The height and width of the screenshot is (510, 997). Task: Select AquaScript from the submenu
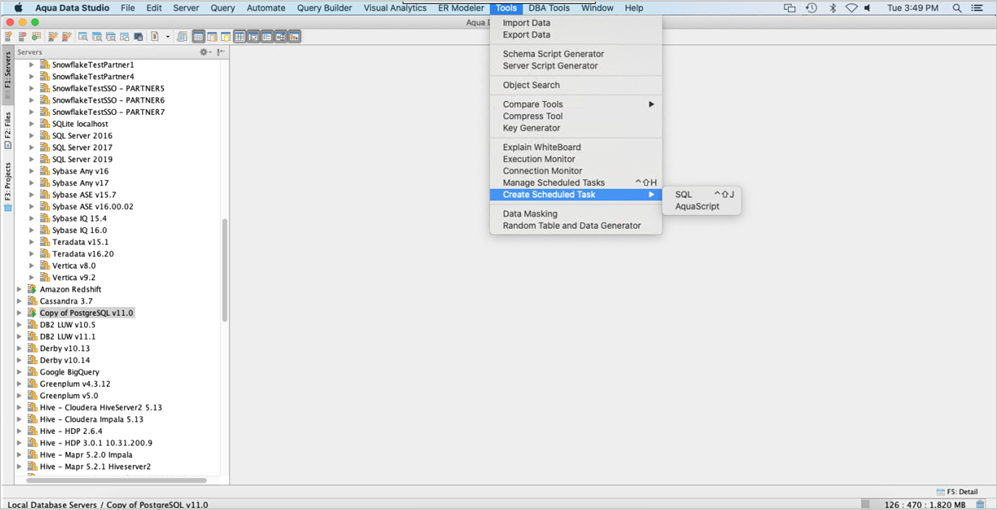click(x=701, y=207)
